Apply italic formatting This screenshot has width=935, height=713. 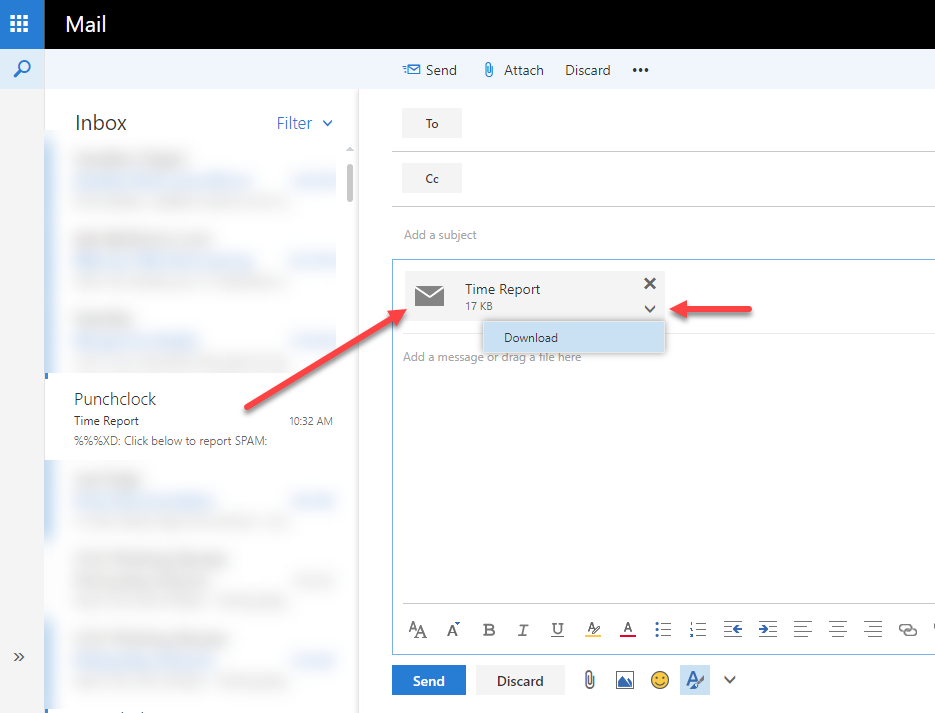click(523, 630)
